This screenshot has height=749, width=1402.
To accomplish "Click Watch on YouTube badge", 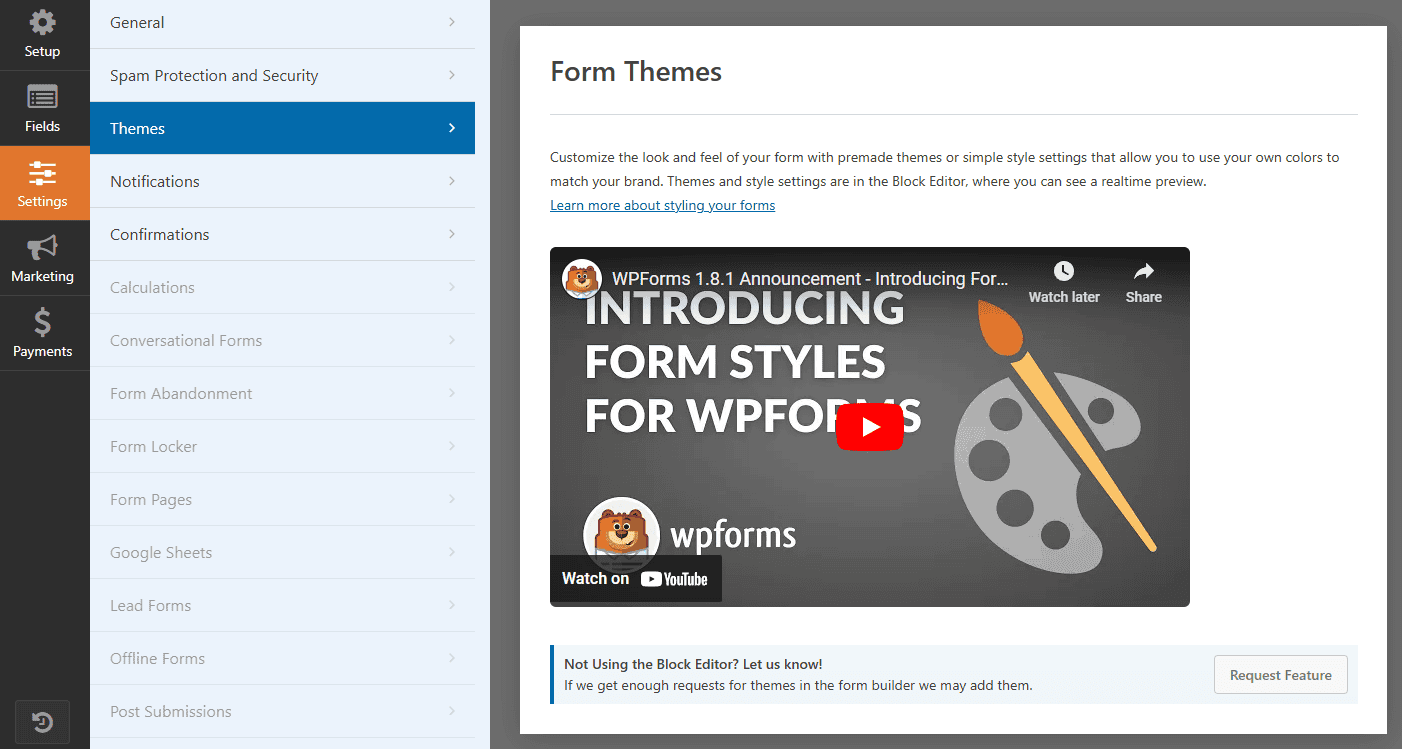I will 635,578.
